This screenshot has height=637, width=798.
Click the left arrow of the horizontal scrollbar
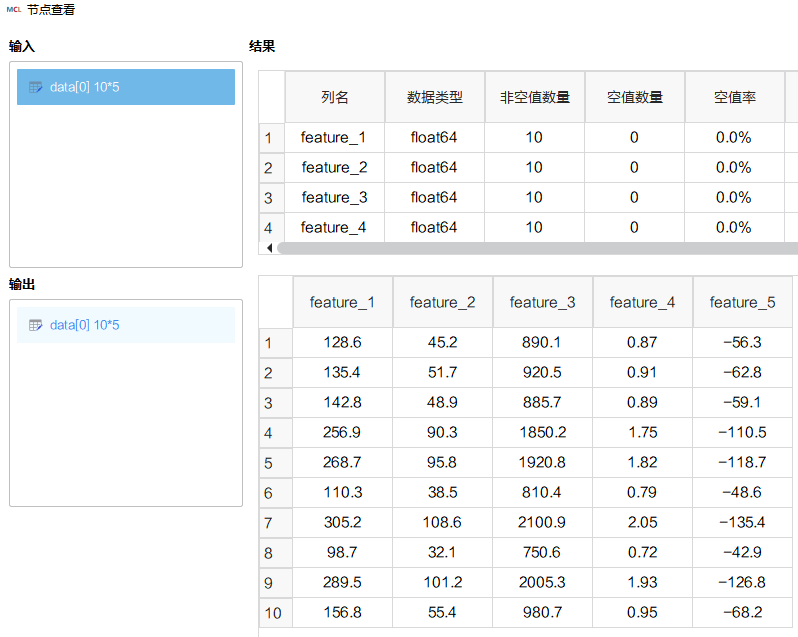[x=270, y=248]
